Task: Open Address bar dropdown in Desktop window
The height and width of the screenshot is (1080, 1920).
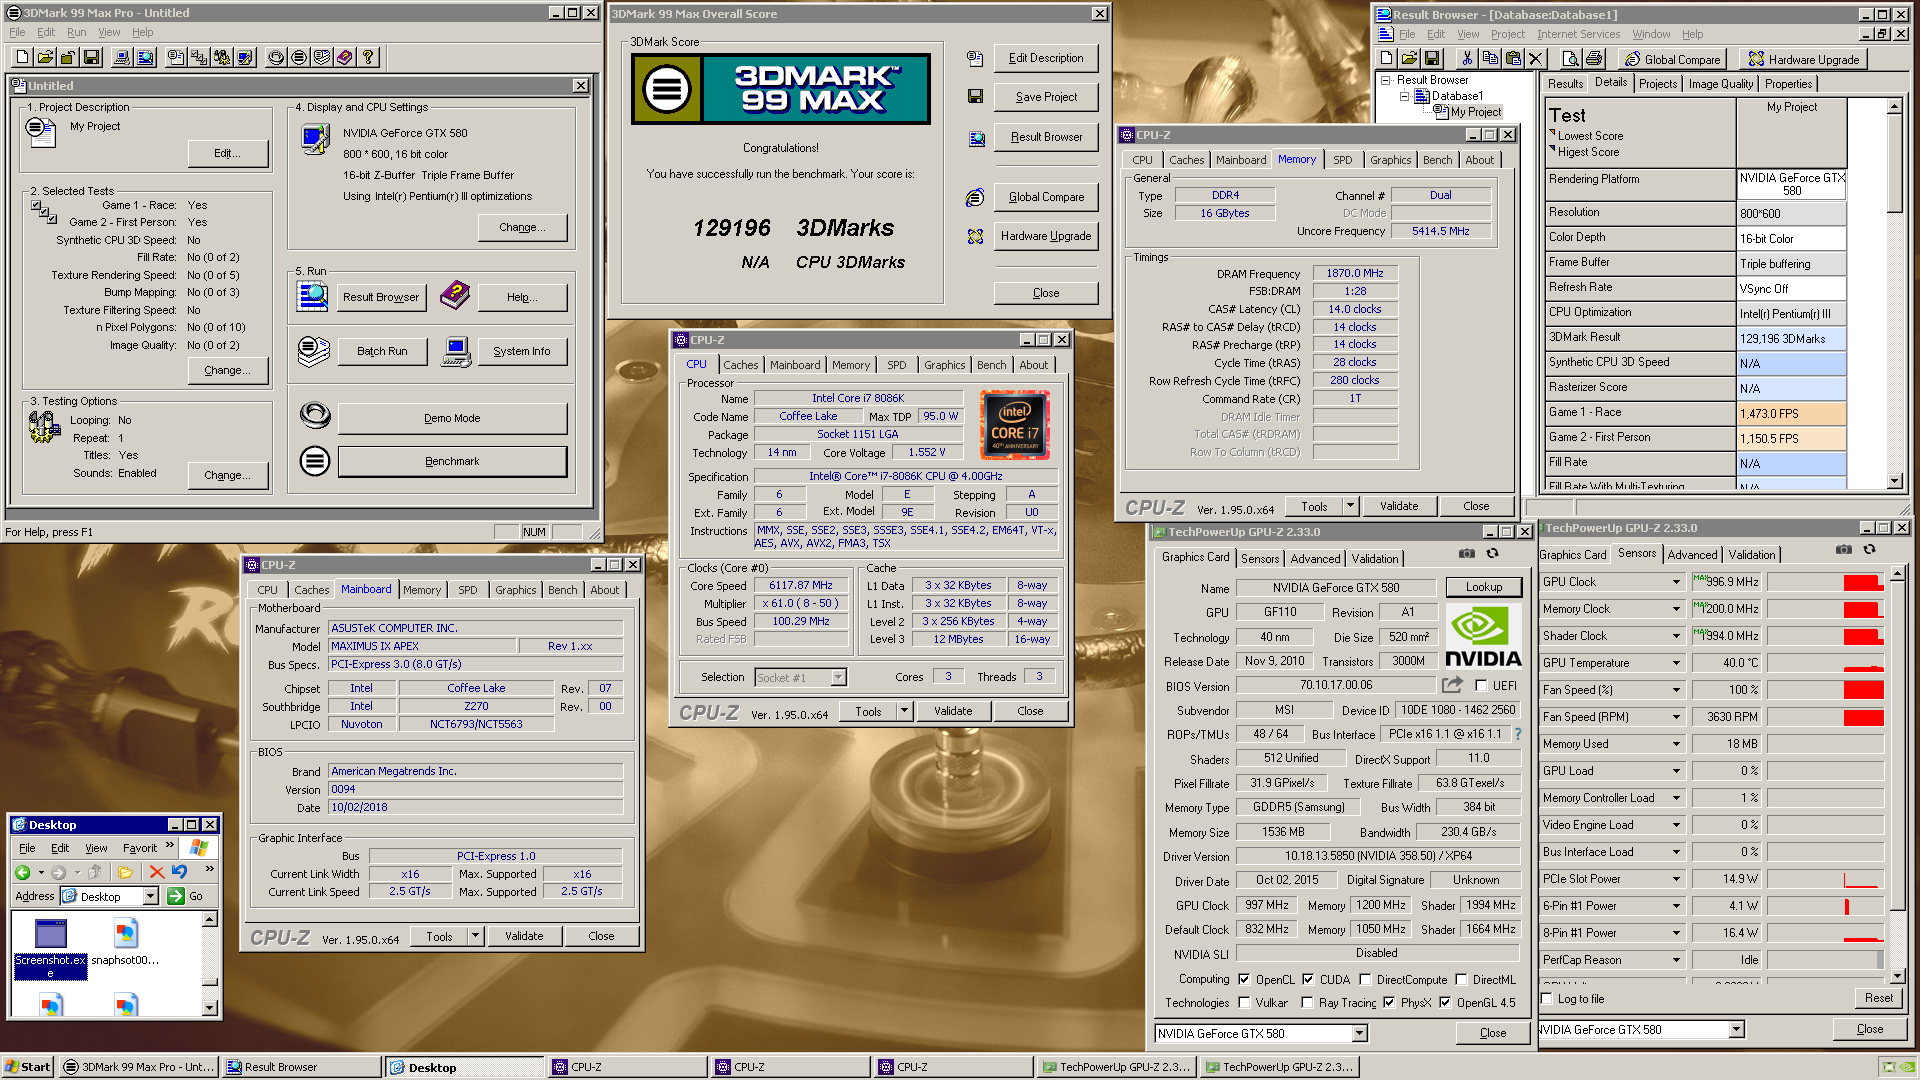Action: point(150,897)
